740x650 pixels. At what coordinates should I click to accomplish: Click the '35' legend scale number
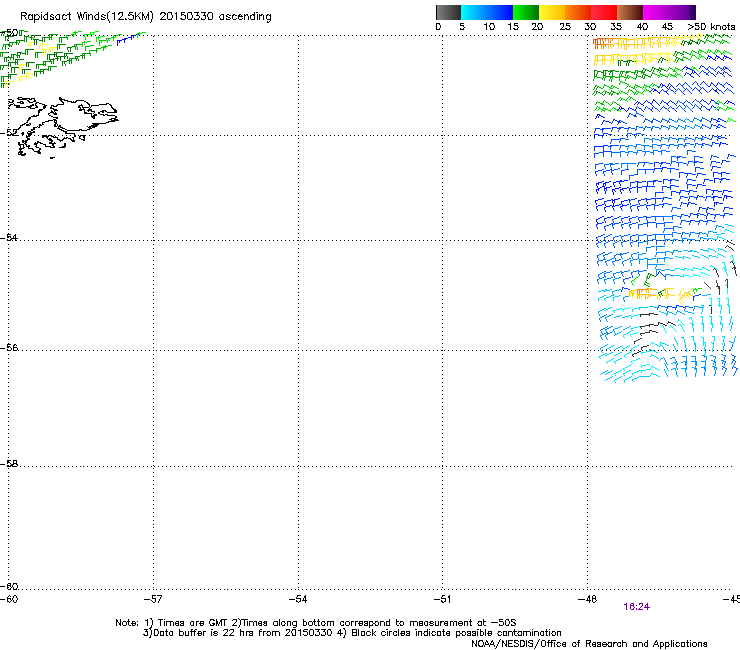[616, 27]
